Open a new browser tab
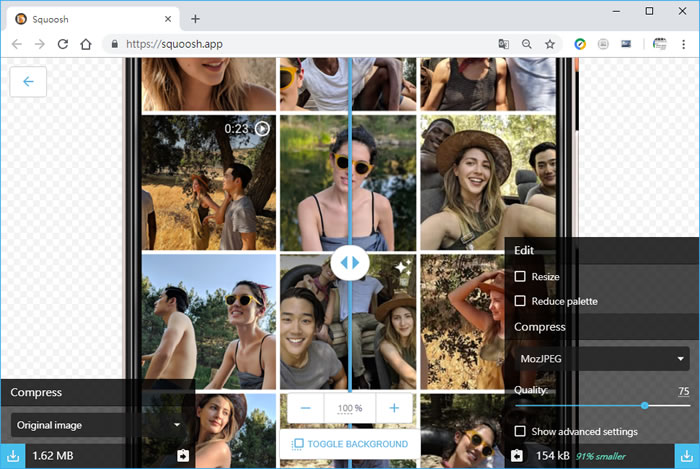 click(x=195, y=18)
